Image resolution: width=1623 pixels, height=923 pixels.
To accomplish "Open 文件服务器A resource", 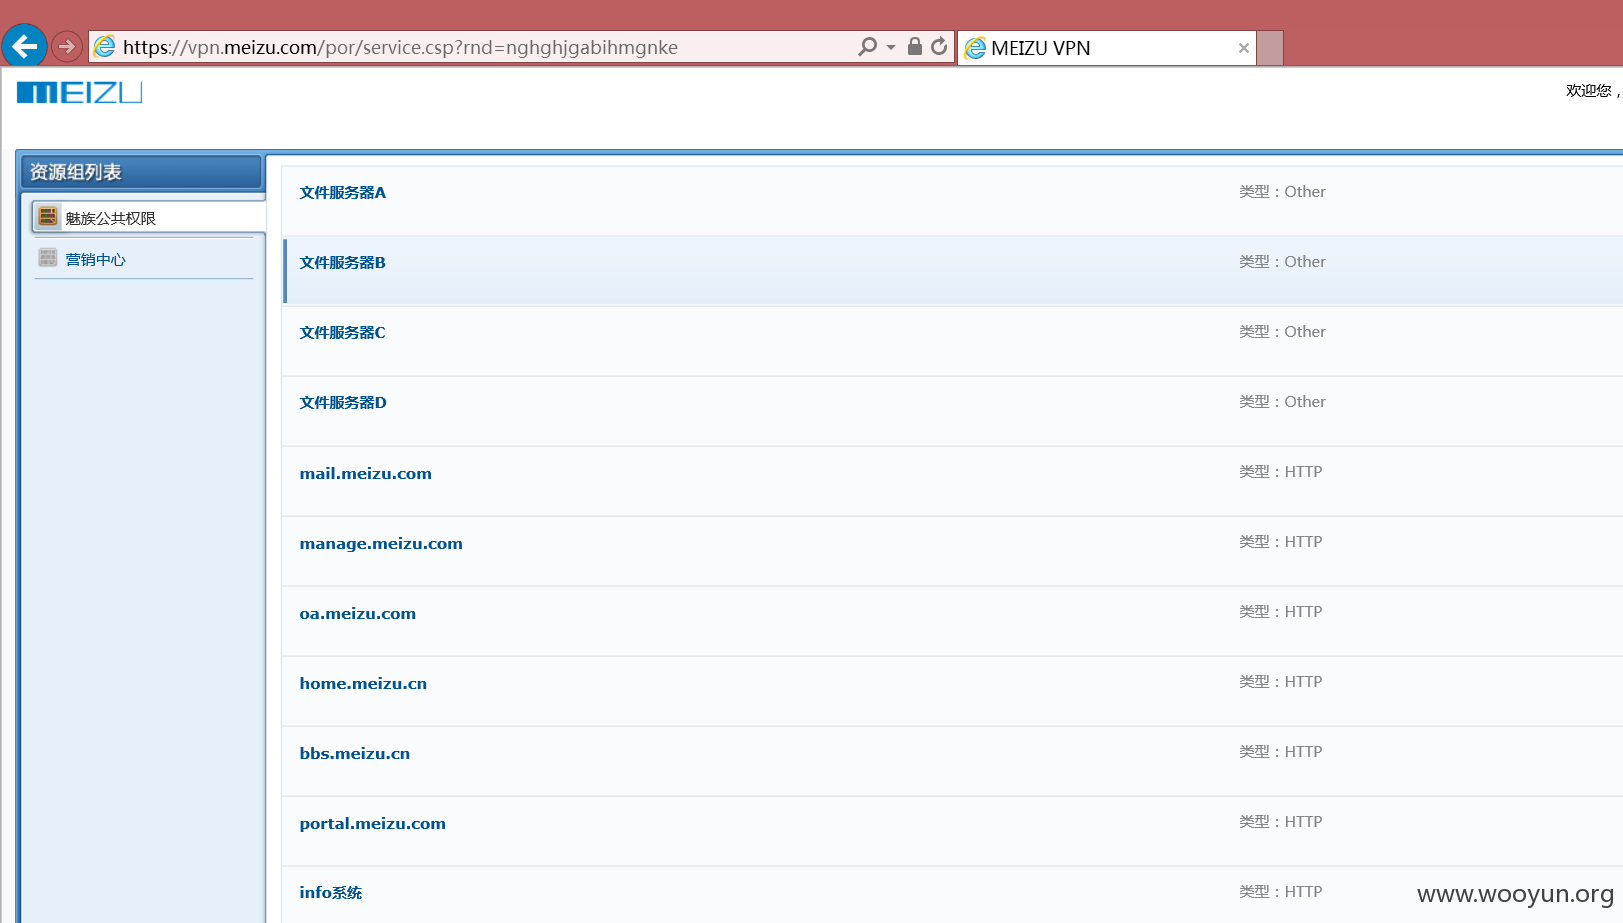I will tap(343, 192).
